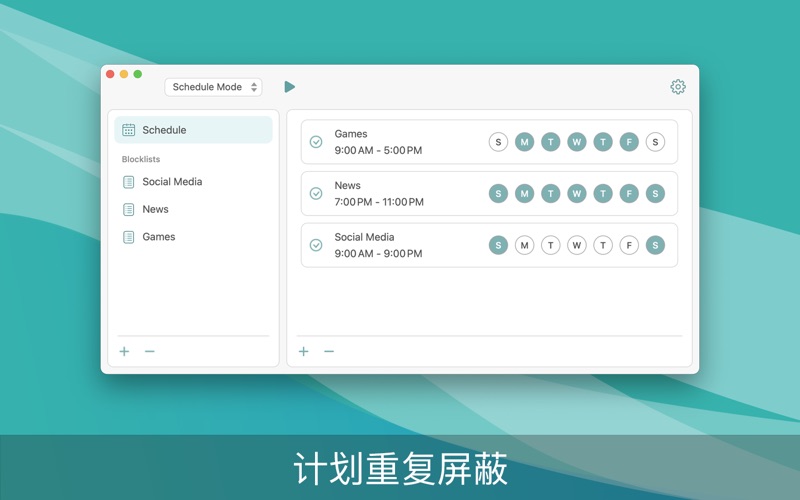The image size is (800, 500).
Task: Add a new blocklist with the plus
Action: pyautogui.click(x=124, y=351)
